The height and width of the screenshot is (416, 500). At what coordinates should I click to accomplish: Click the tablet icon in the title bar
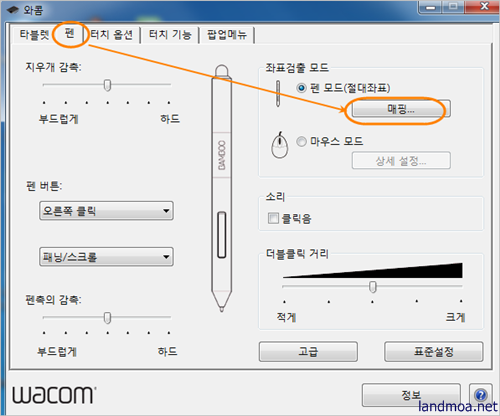pos(13,10)
